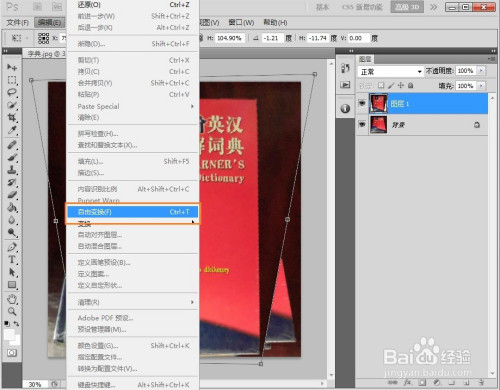The width and height of the screenshot is (500, 390).
Task: Select the Crop tool
Action: 12,117
